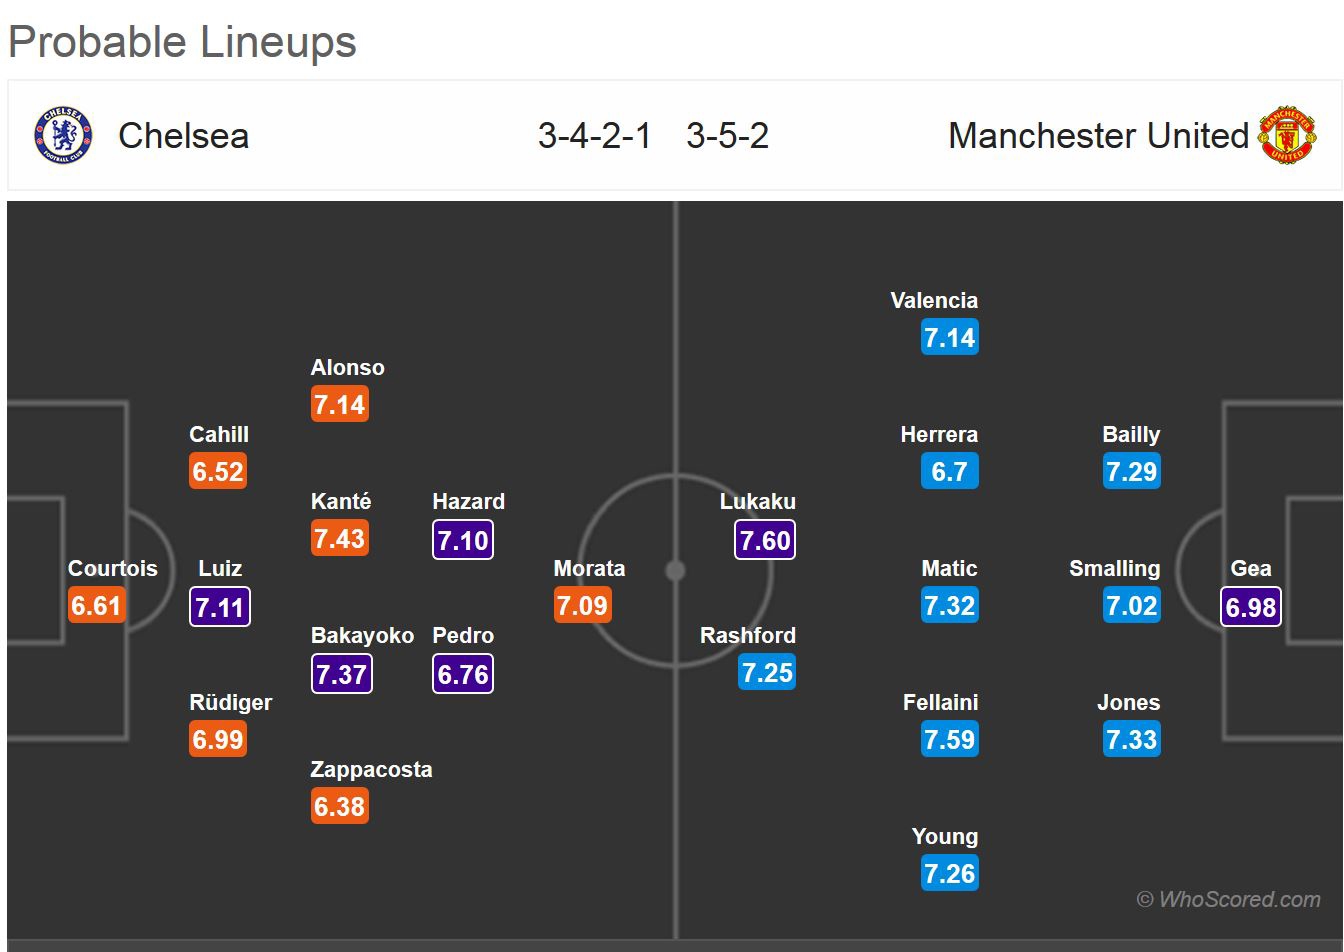
Task: Click the WhoScored.com watermark
Action: (1229, 899)
